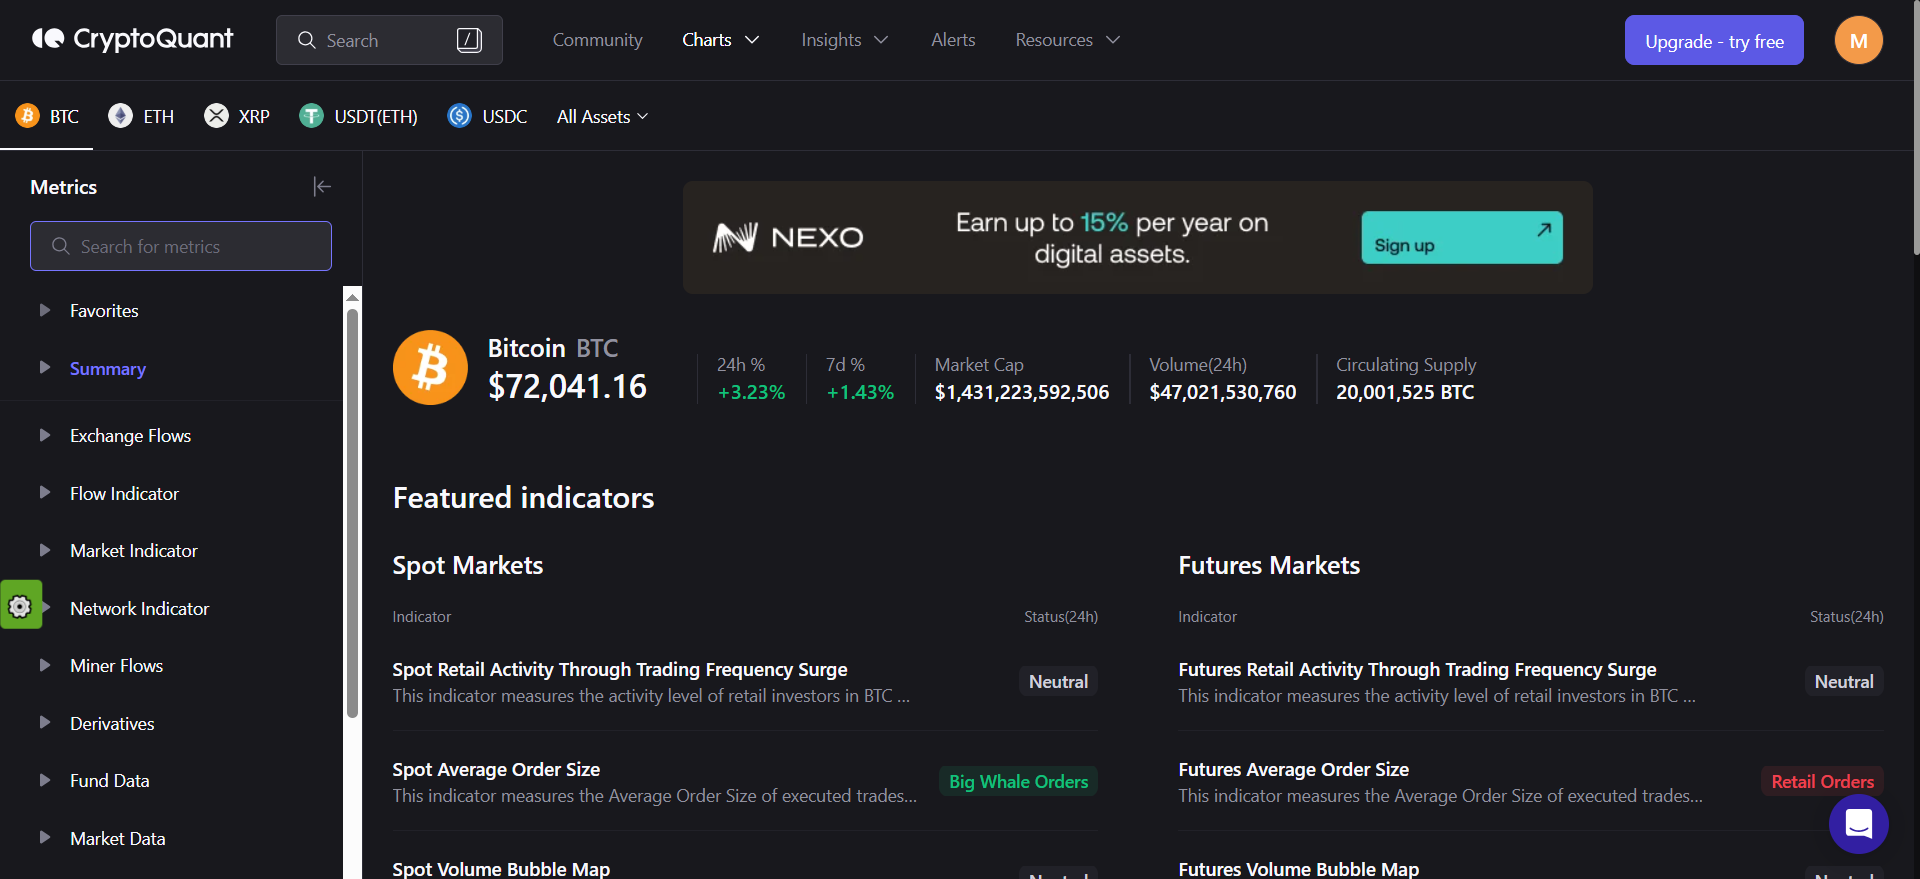Click the $72,041.16 Bitcoin price
Viewport: 1920px width, 879px height.
pyautogui.click(x=567, y=386)
